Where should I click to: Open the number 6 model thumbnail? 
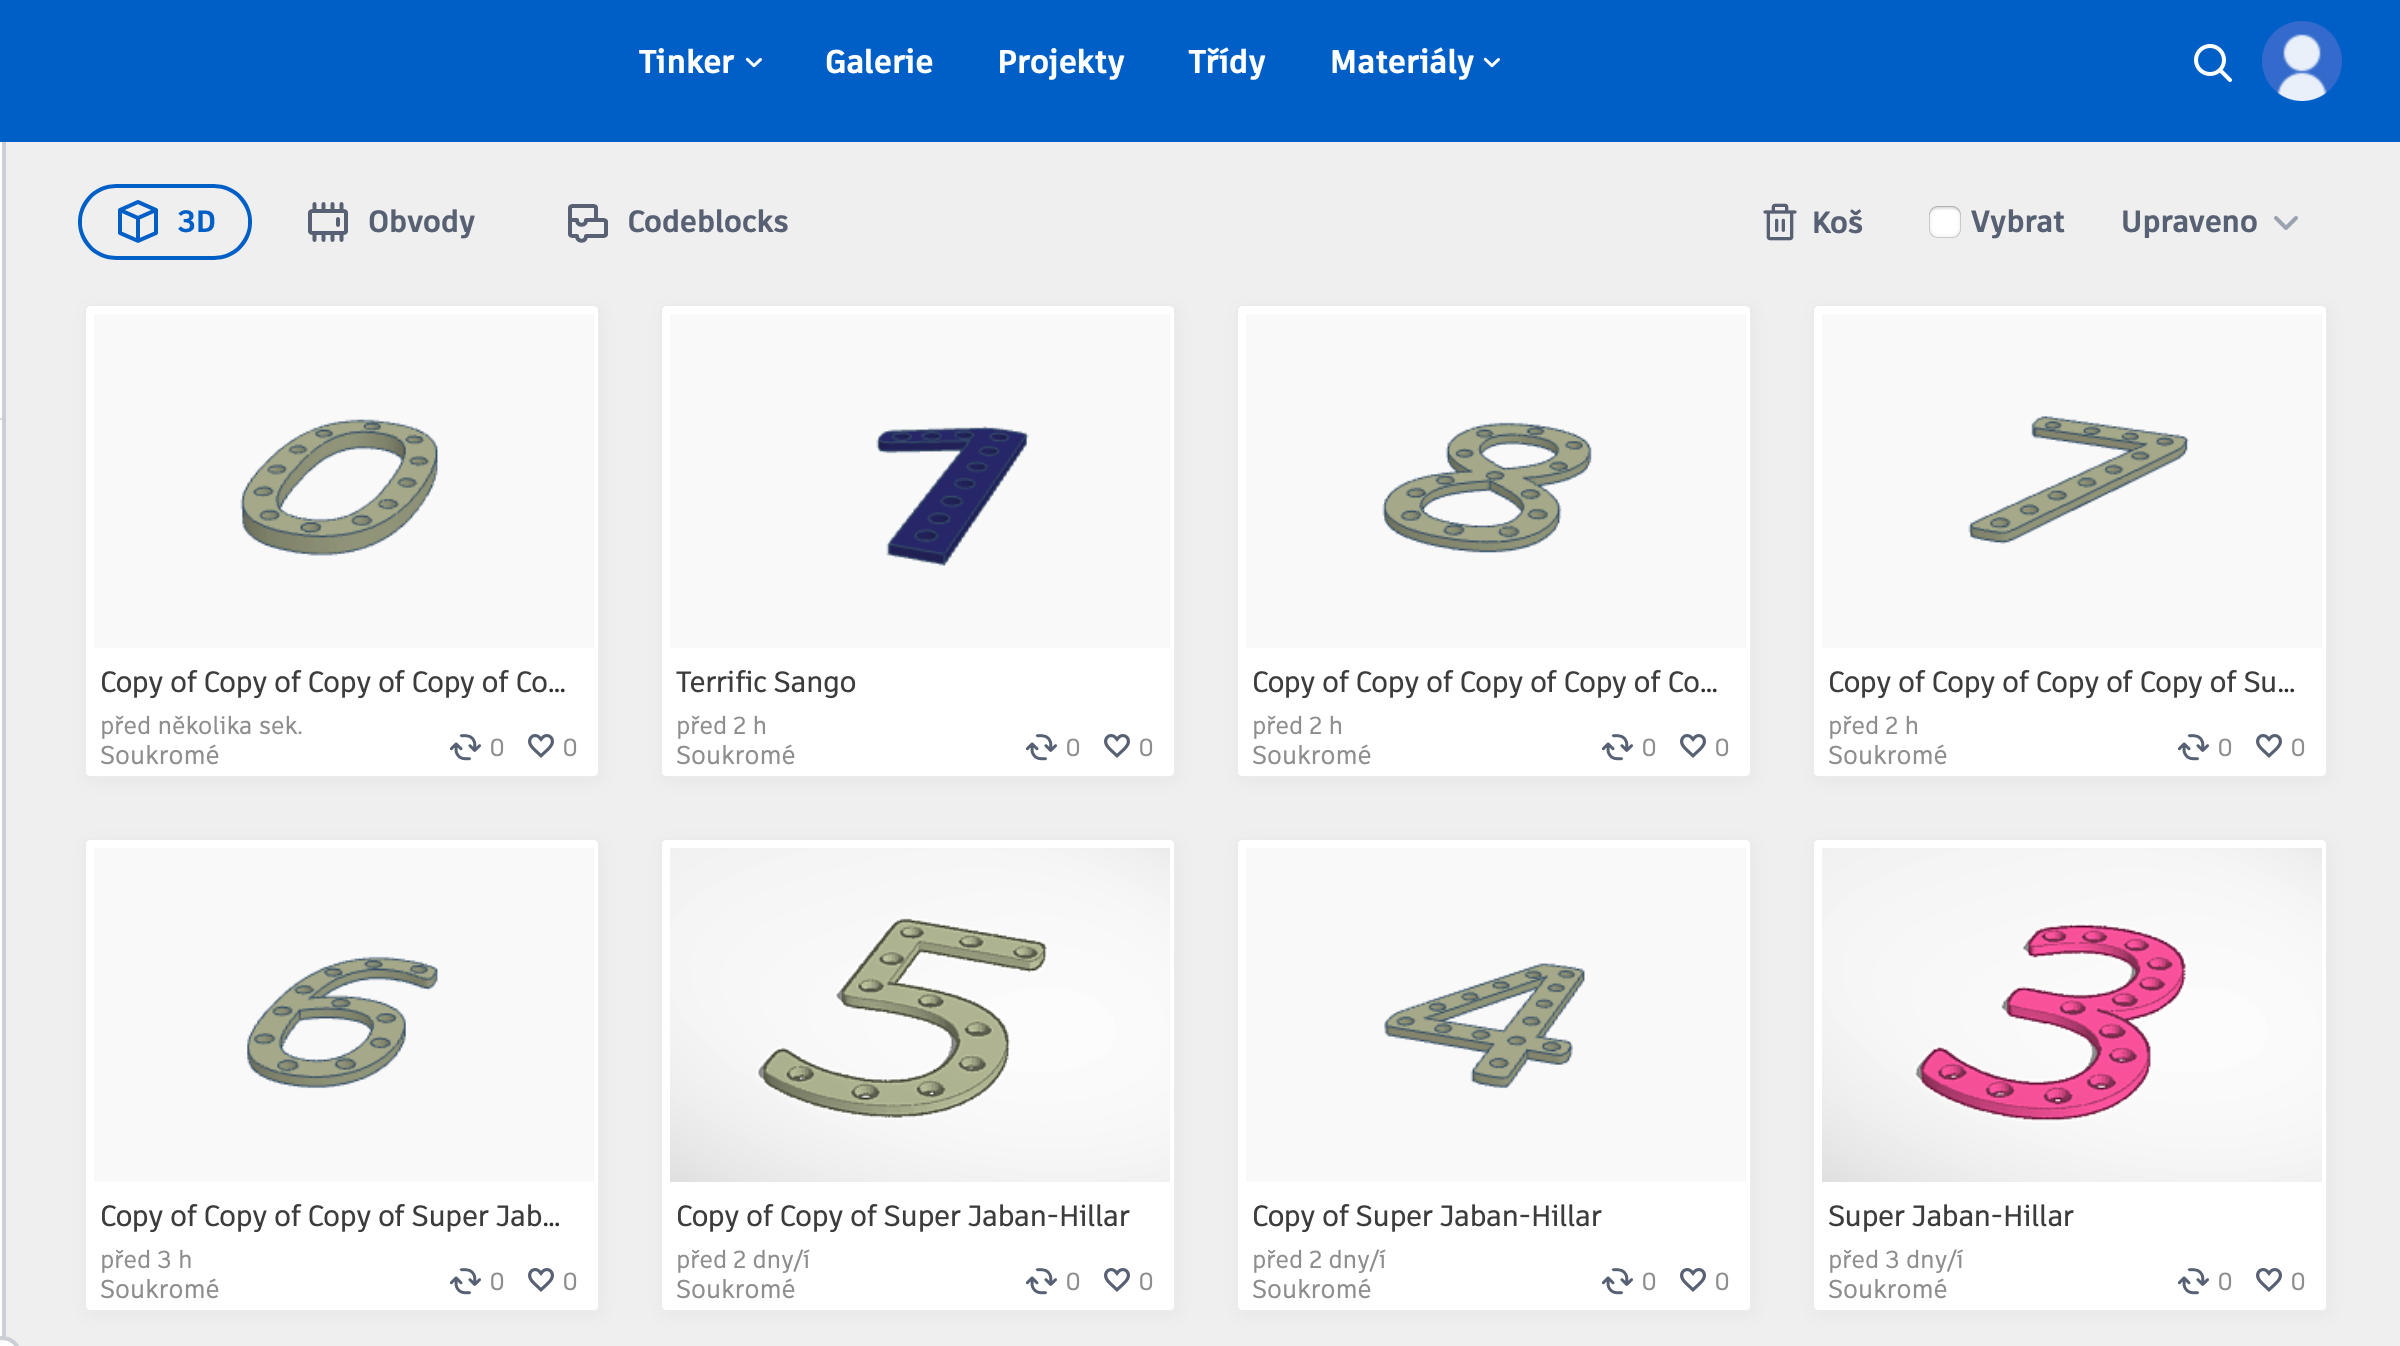[343, 1014]
